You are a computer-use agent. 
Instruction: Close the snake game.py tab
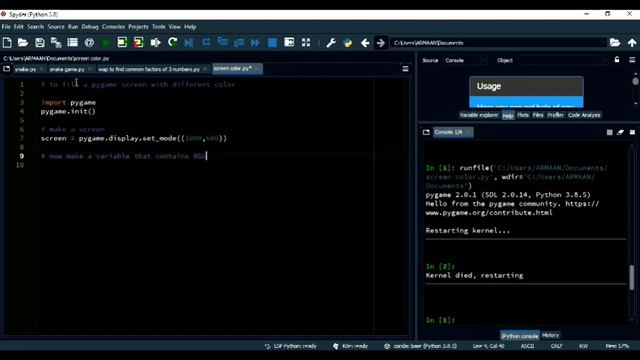point(90,69)
